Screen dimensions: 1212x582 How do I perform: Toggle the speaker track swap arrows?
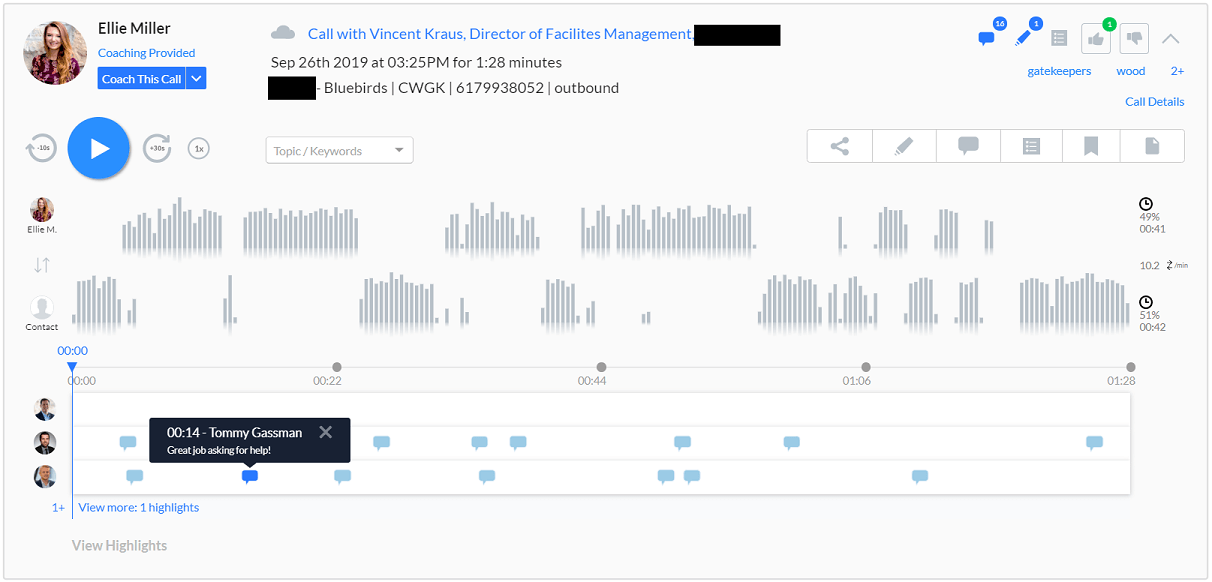coord(42,265)
